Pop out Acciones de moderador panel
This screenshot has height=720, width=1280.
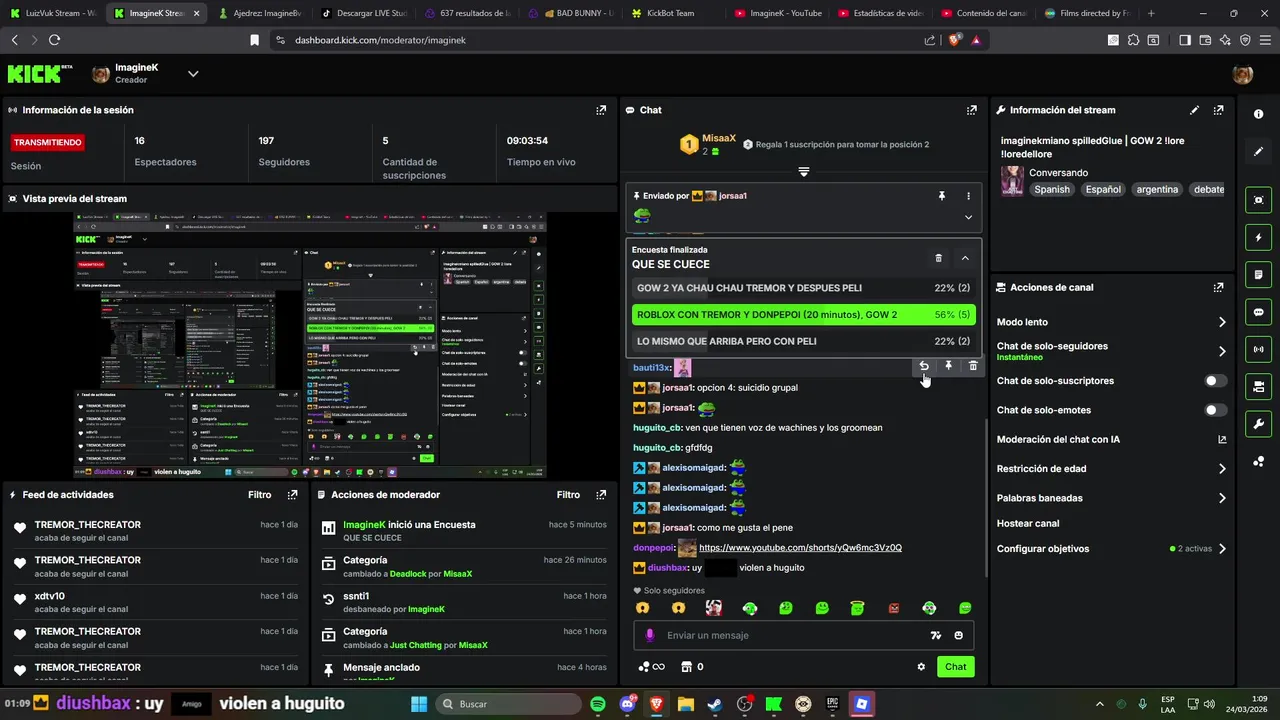tap(601, 494)
